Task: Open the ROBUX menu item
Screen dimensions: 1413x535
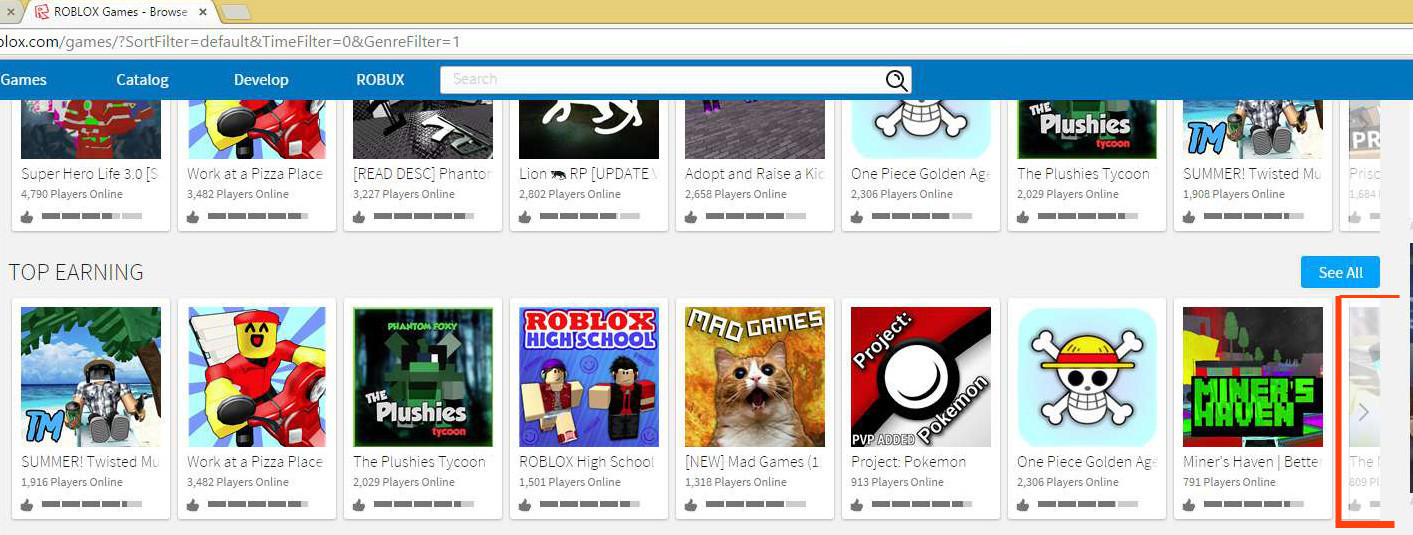Action: coord(380,80)
